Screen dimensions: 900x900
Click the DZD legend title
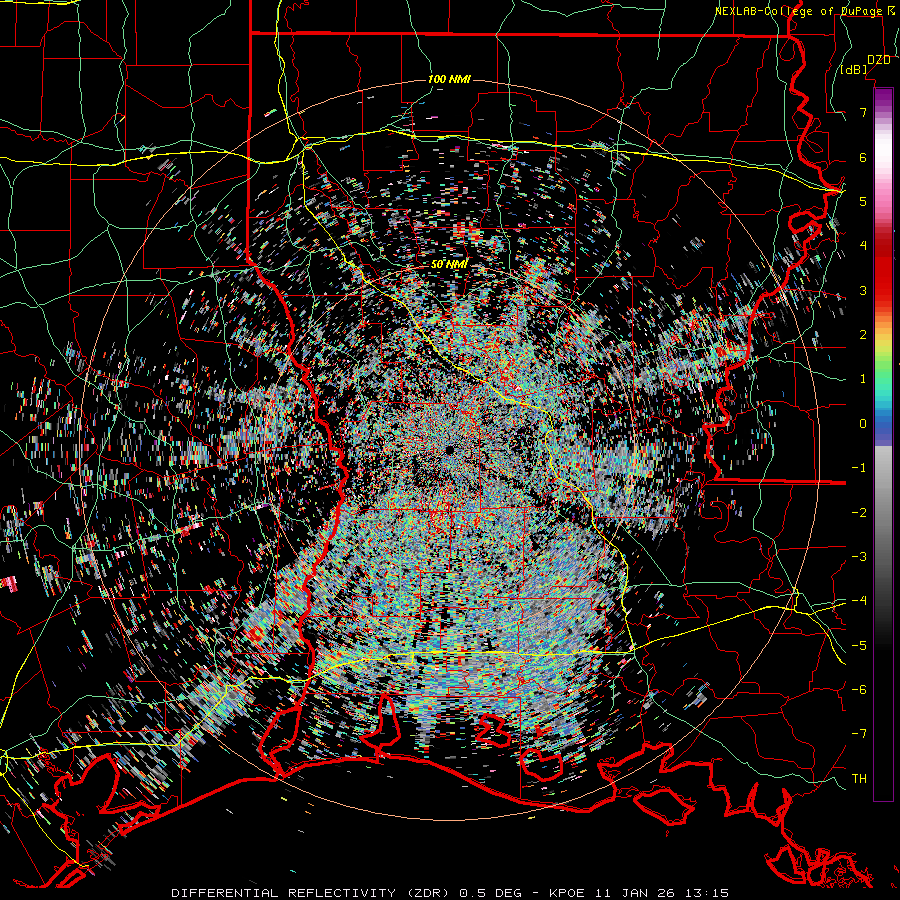click(878, 60)
